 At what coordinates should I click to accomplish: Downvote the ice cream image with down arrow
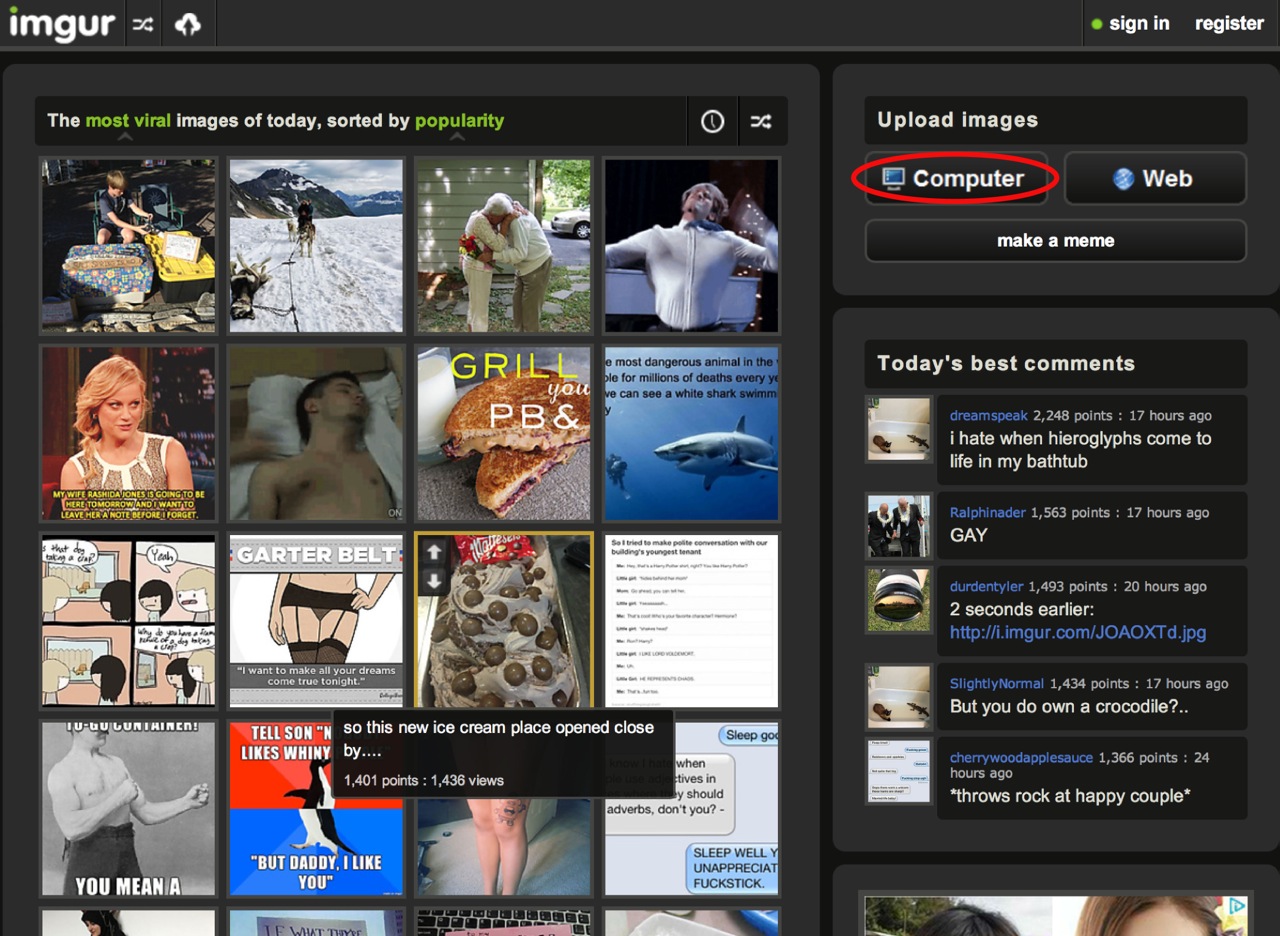tap(434, 581)
